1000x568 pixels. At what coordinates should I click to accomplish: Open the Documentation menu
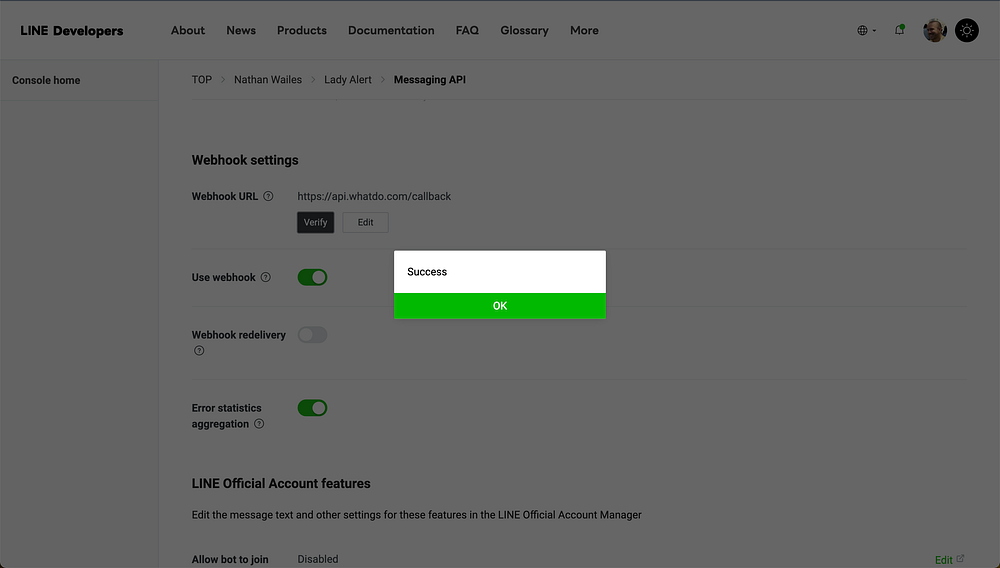[x=391, y=31]
